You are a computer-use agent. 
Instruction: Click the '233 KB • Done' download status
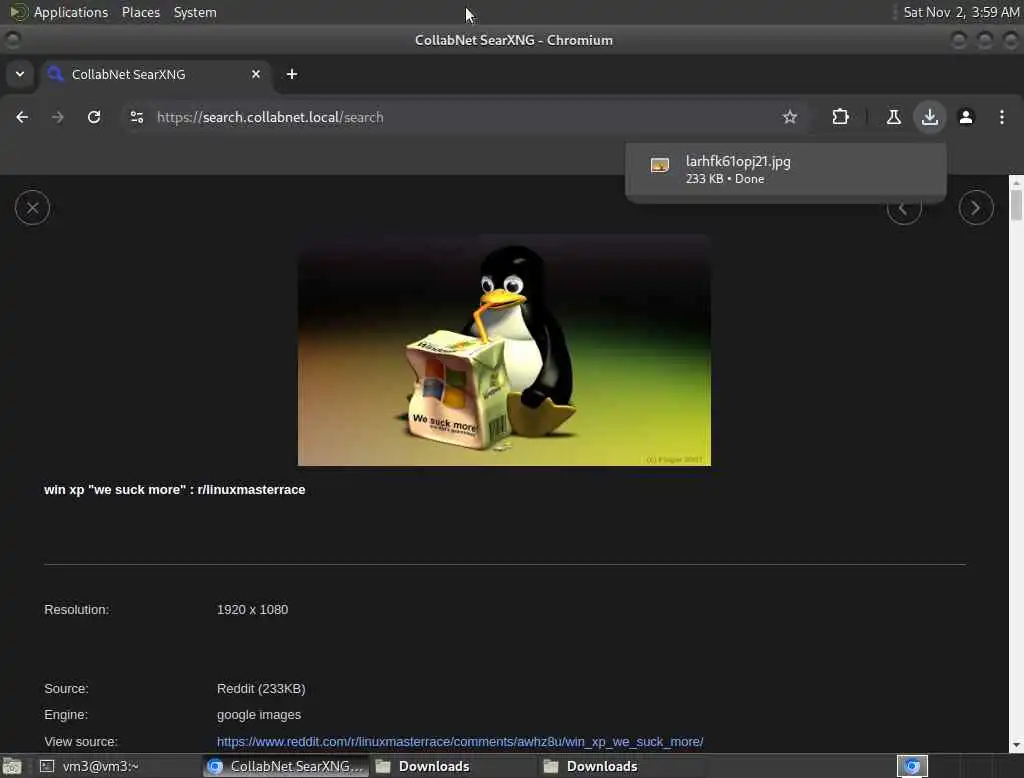[724, 179]
